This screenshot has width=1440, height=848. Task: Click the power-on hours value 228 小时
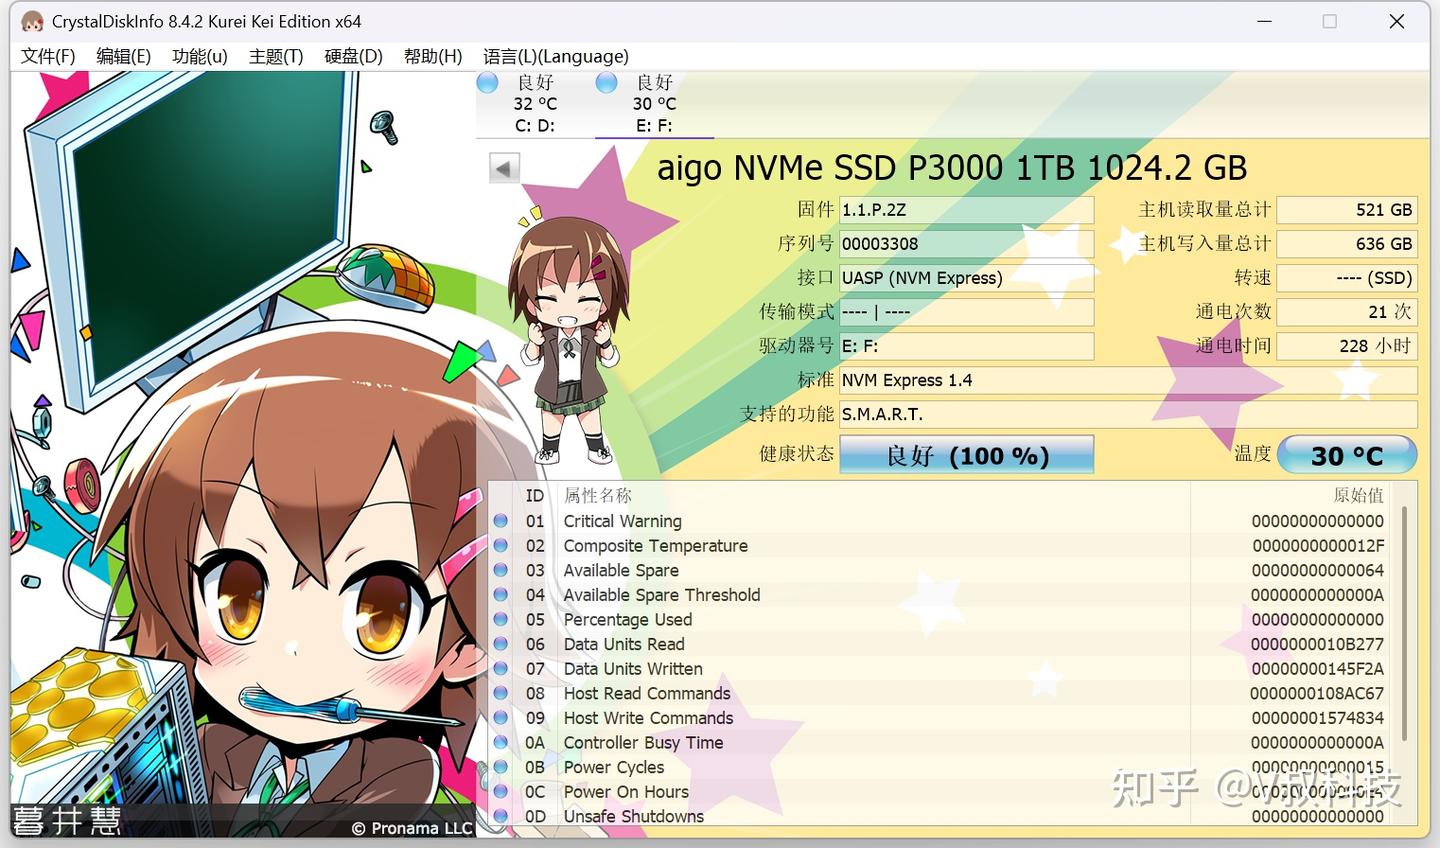(1347, 346)
